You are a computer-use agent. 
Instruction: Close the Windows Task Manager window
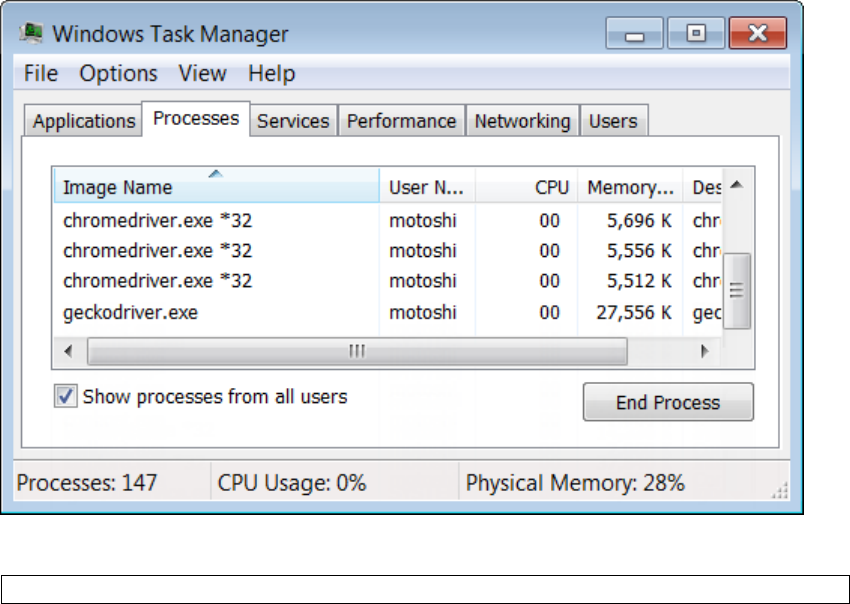pos(758,34)
